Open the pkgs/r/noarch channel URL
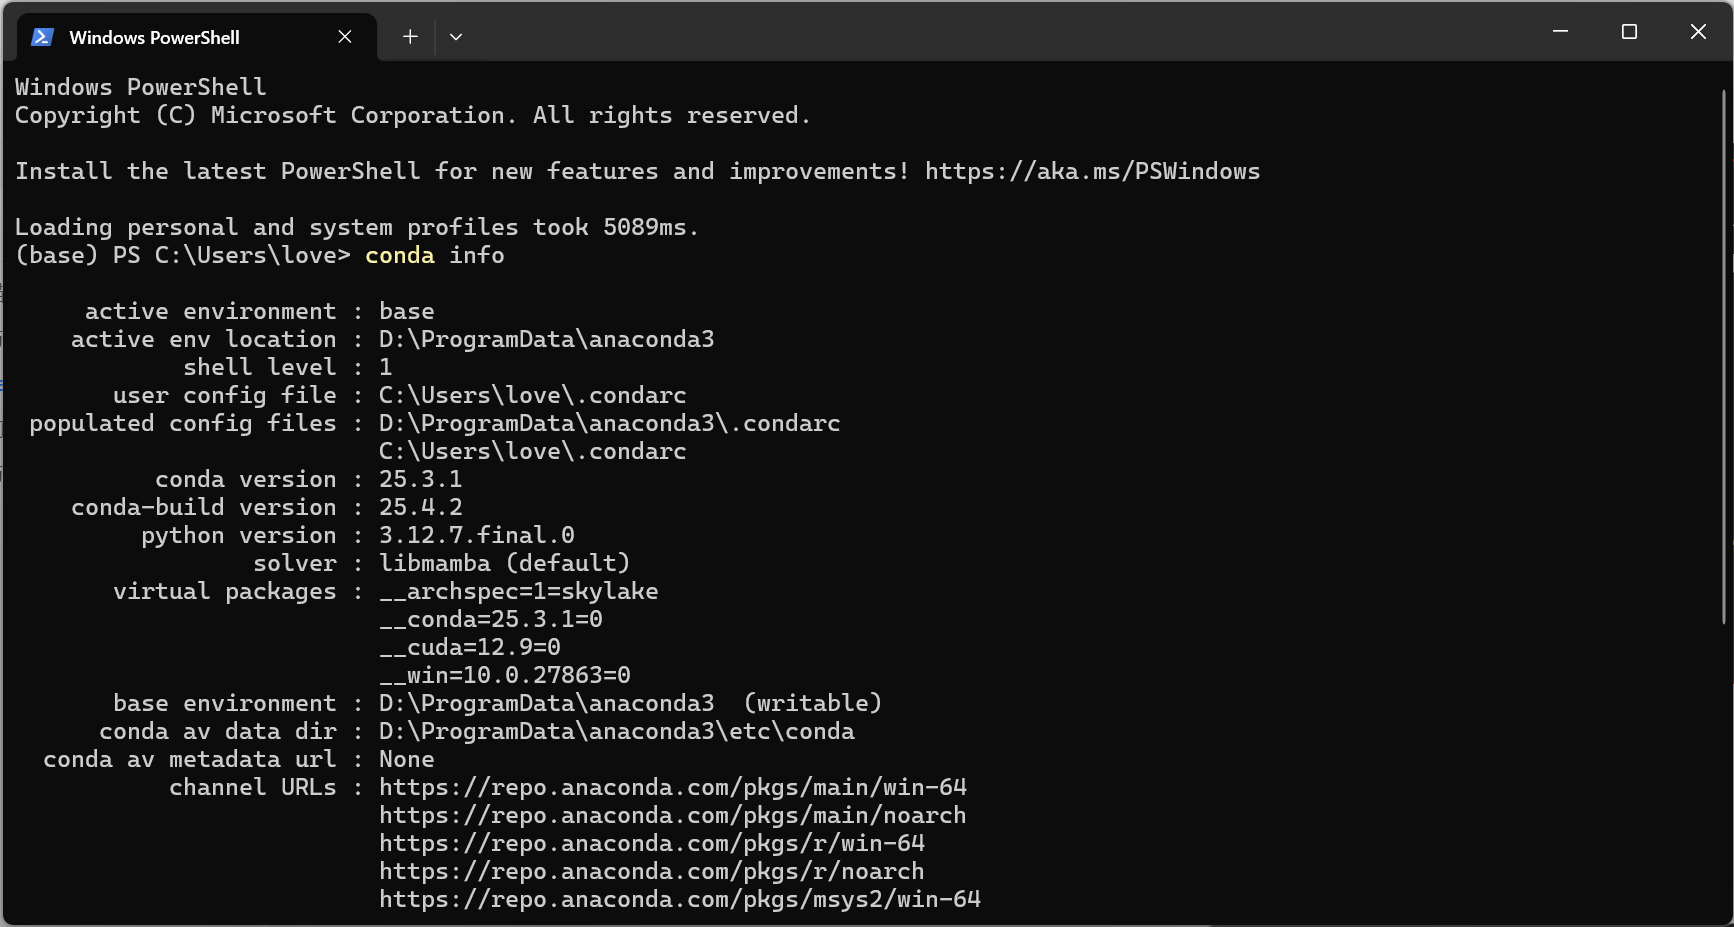The image size is (1734, 927). [x=651, y=871]
